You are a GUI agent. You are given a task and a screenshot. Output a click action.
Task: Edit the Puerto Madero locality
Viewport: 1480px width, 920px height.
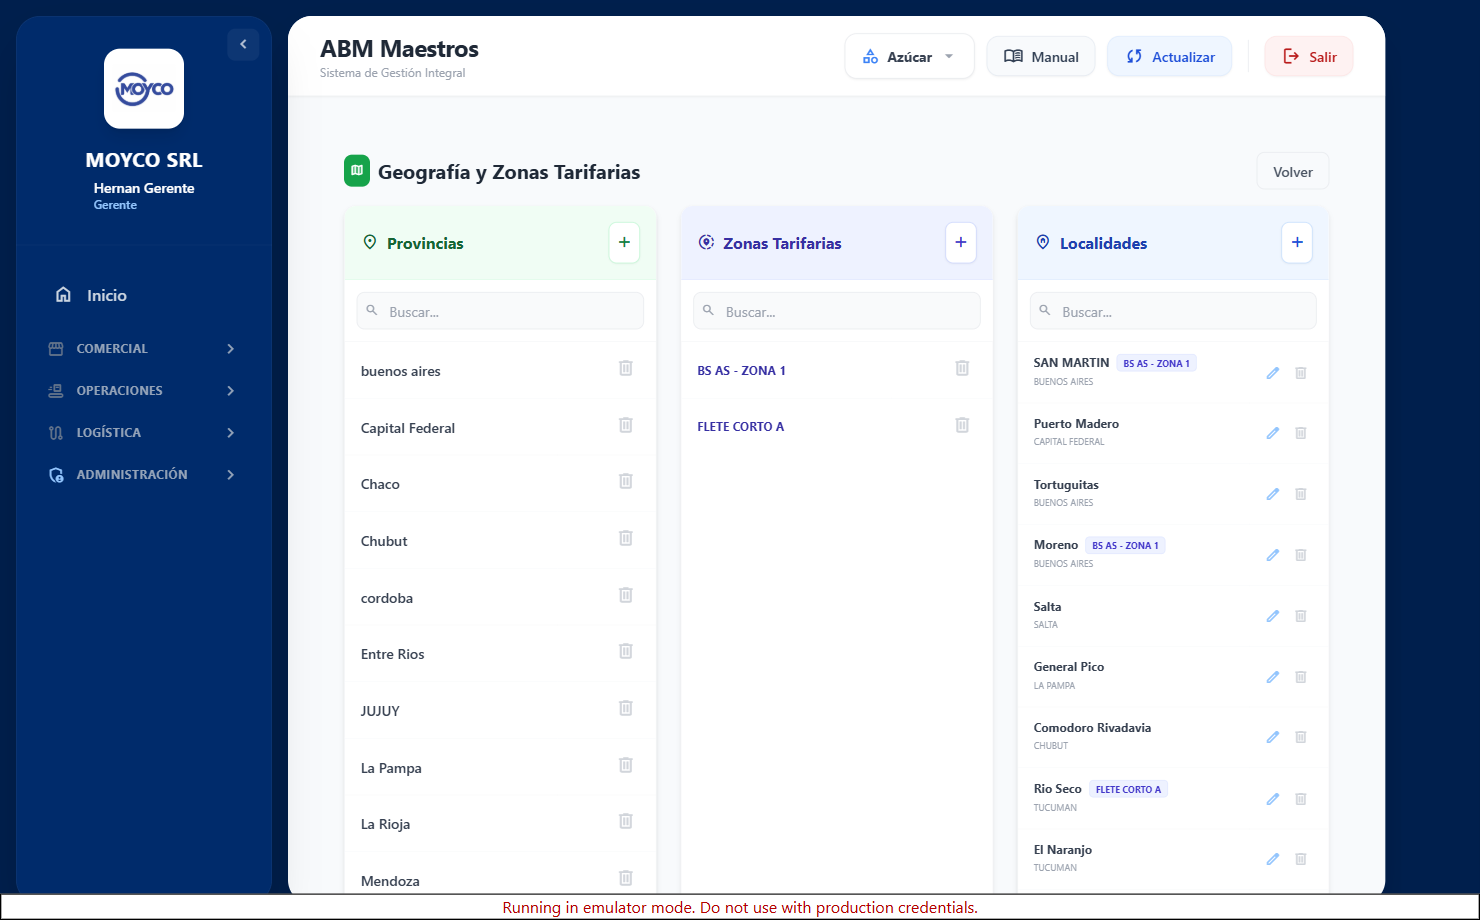(1273, 433)
